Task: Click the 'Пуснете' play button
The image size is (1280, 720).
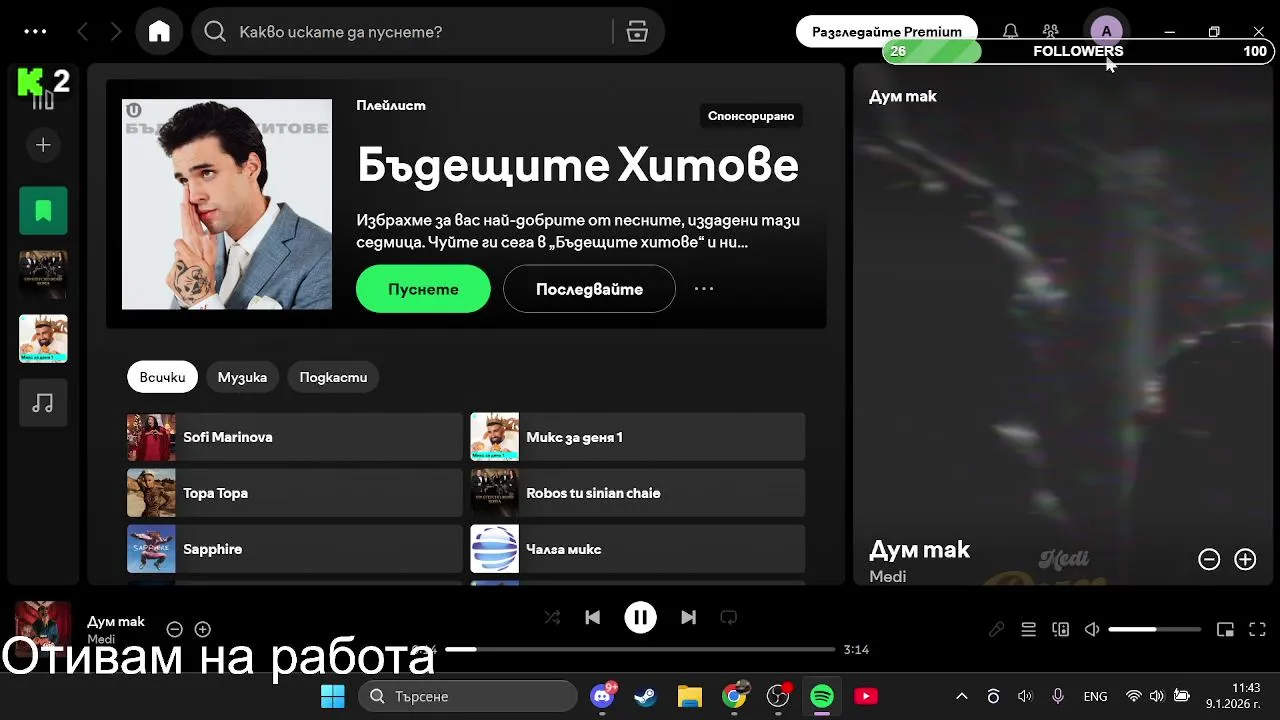Action: click(x=423, y=289)
